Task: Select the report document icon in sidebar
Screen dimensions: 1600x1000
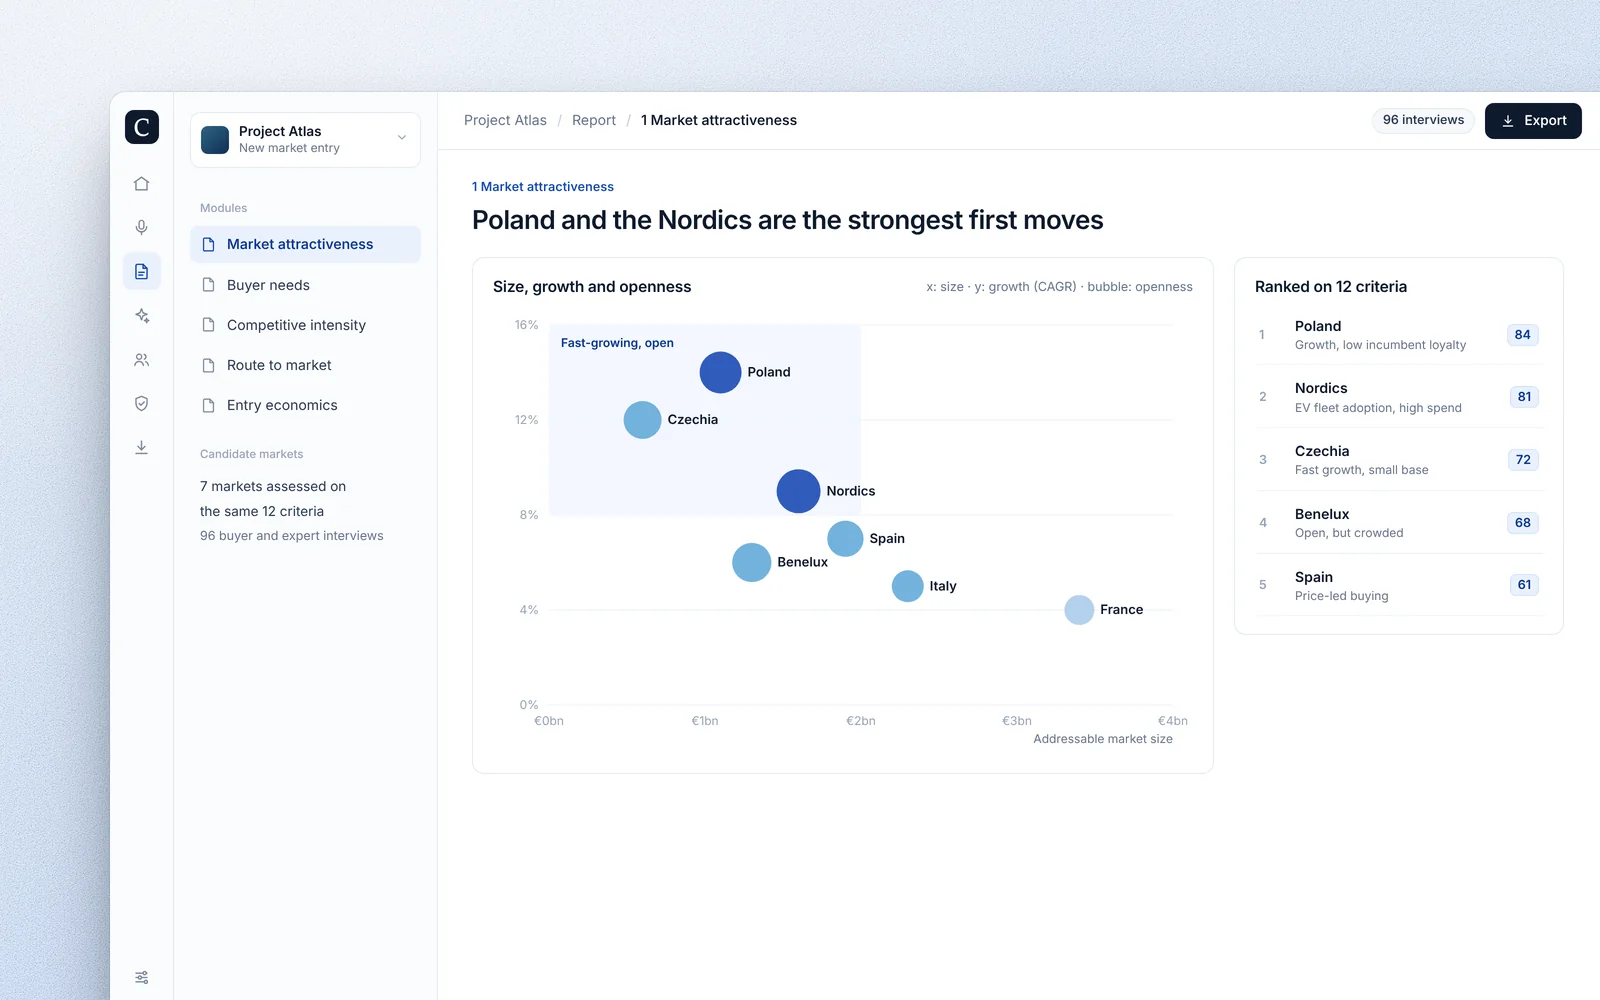Action: (142, 272)
